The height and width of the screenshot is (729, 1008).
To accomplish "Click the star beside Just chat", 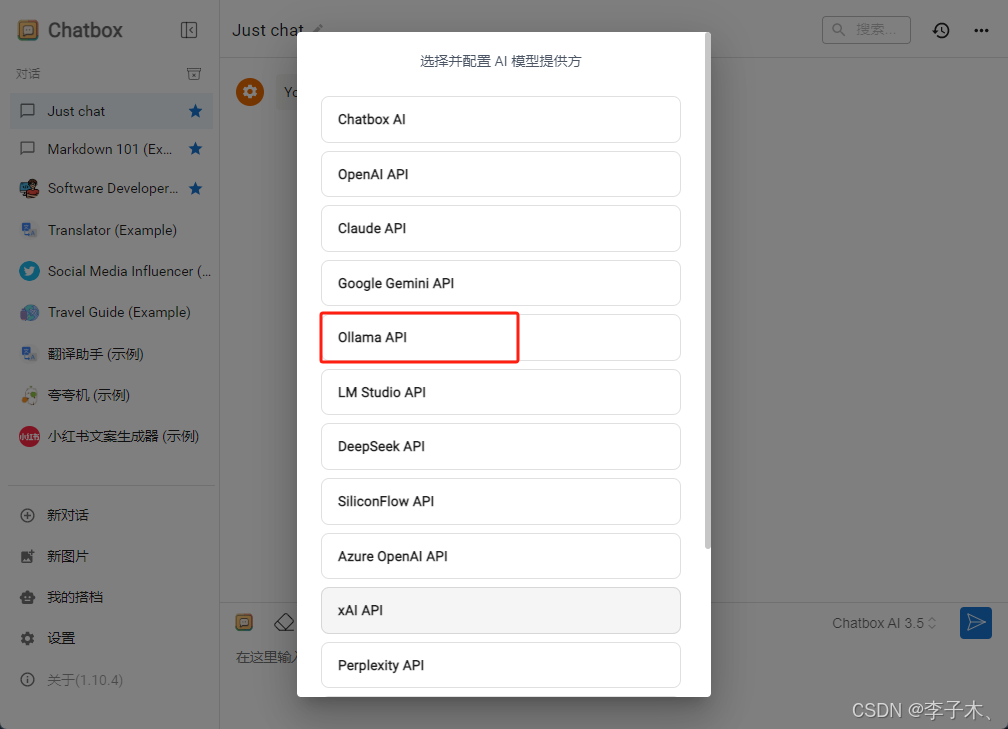I will point(195,111).
